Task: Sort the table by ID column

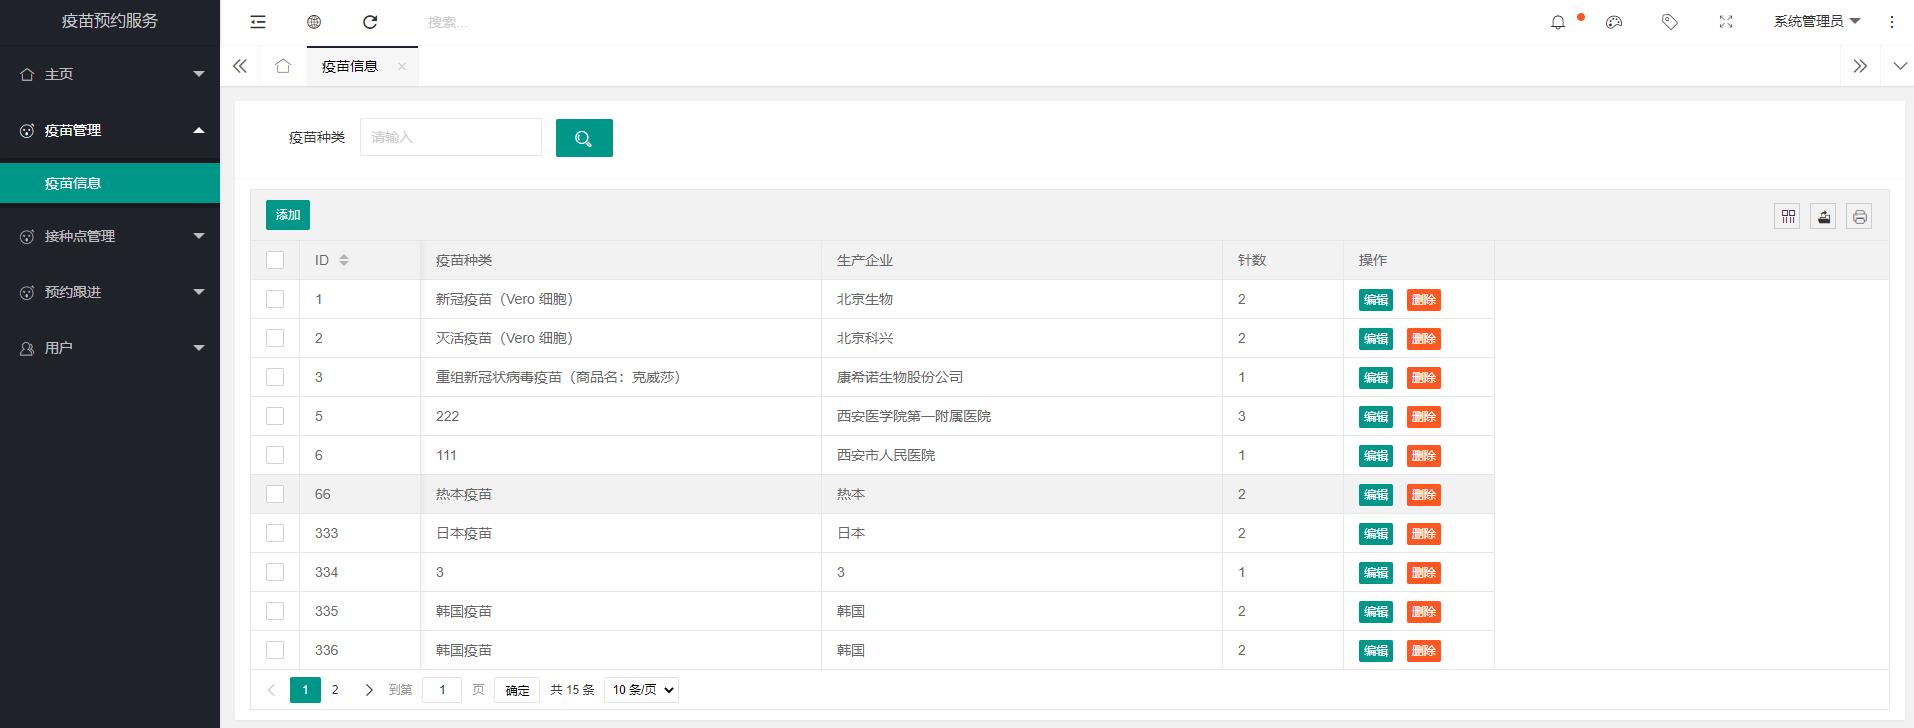Action: (x=344, y=260)
